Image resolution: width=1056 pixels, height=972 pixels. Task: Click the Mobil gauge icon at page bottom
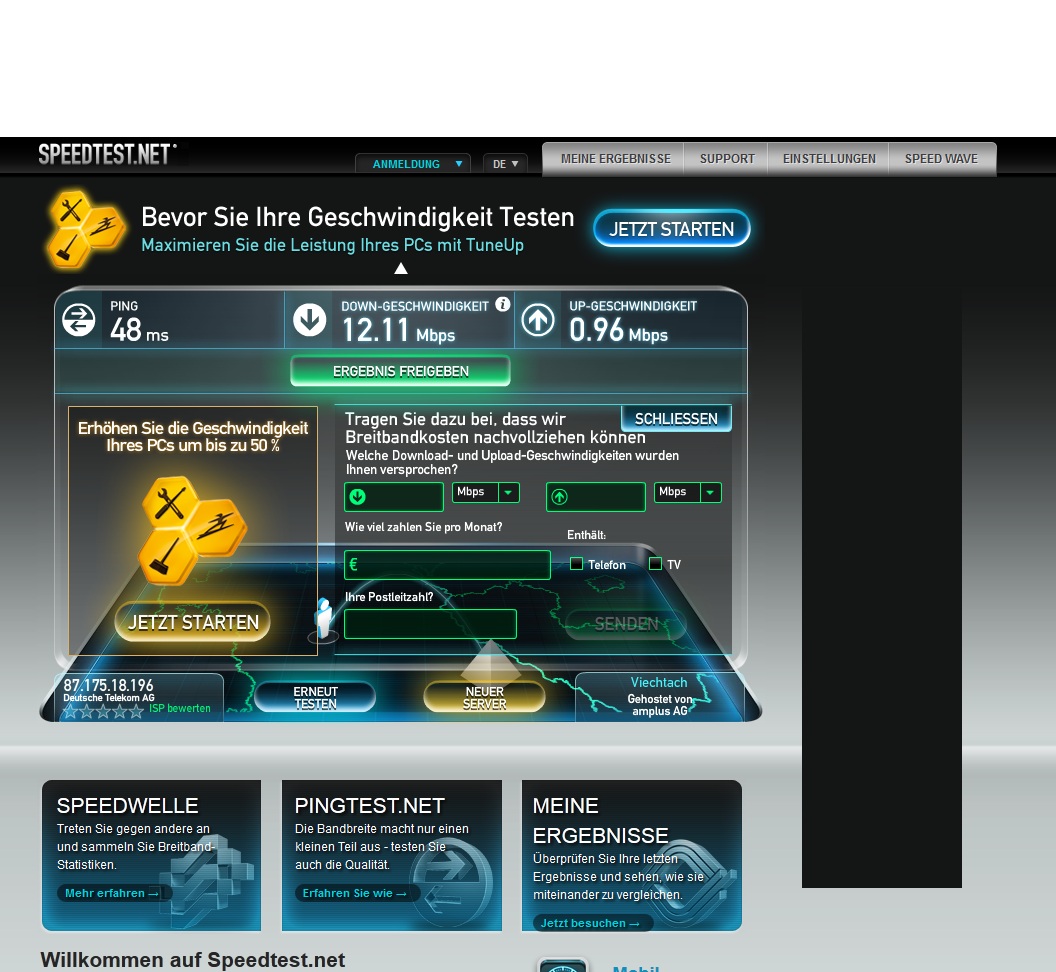coord(562,965)
